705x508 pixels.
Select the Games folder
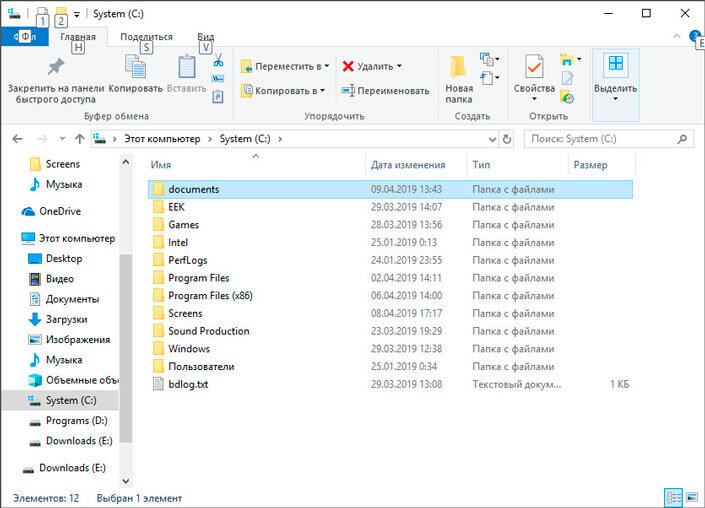click(x=390, y=225)
